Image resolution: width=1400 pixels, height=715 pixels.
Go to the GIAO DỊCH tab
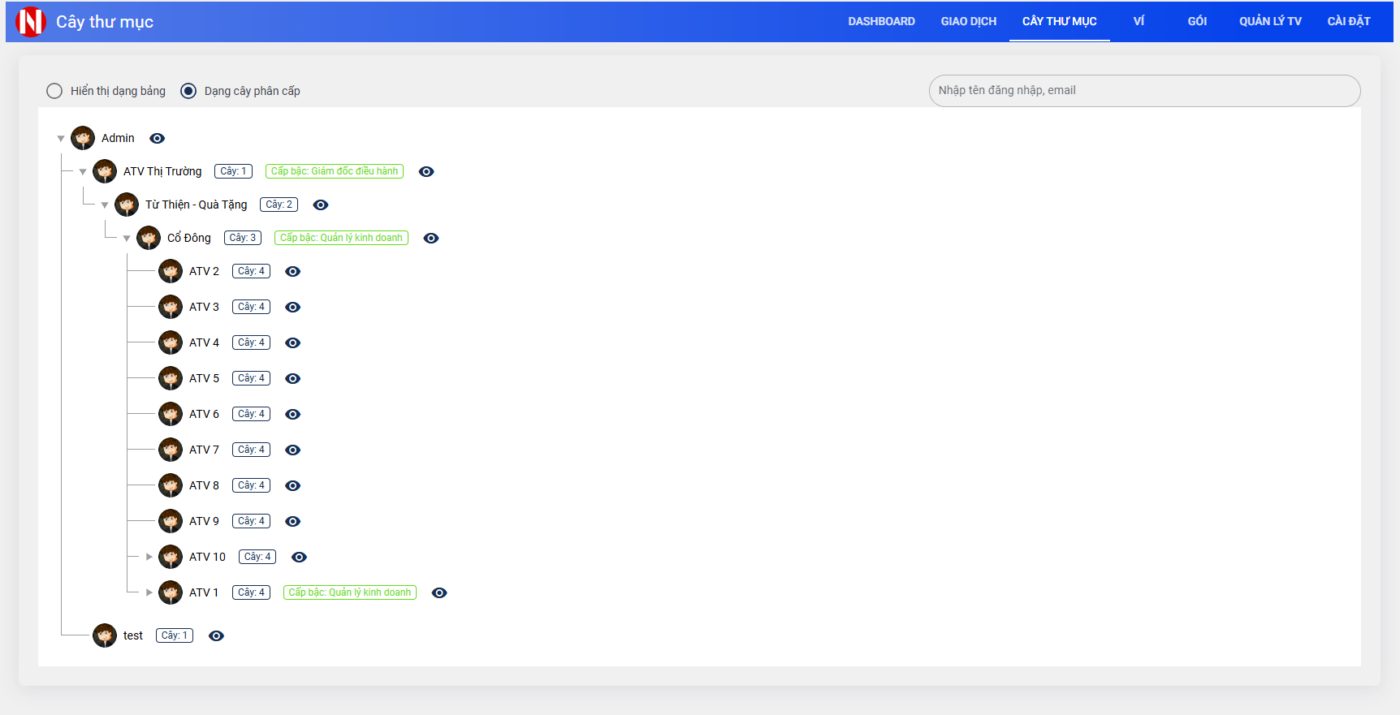pyautogui.click(x=968, y=22)
